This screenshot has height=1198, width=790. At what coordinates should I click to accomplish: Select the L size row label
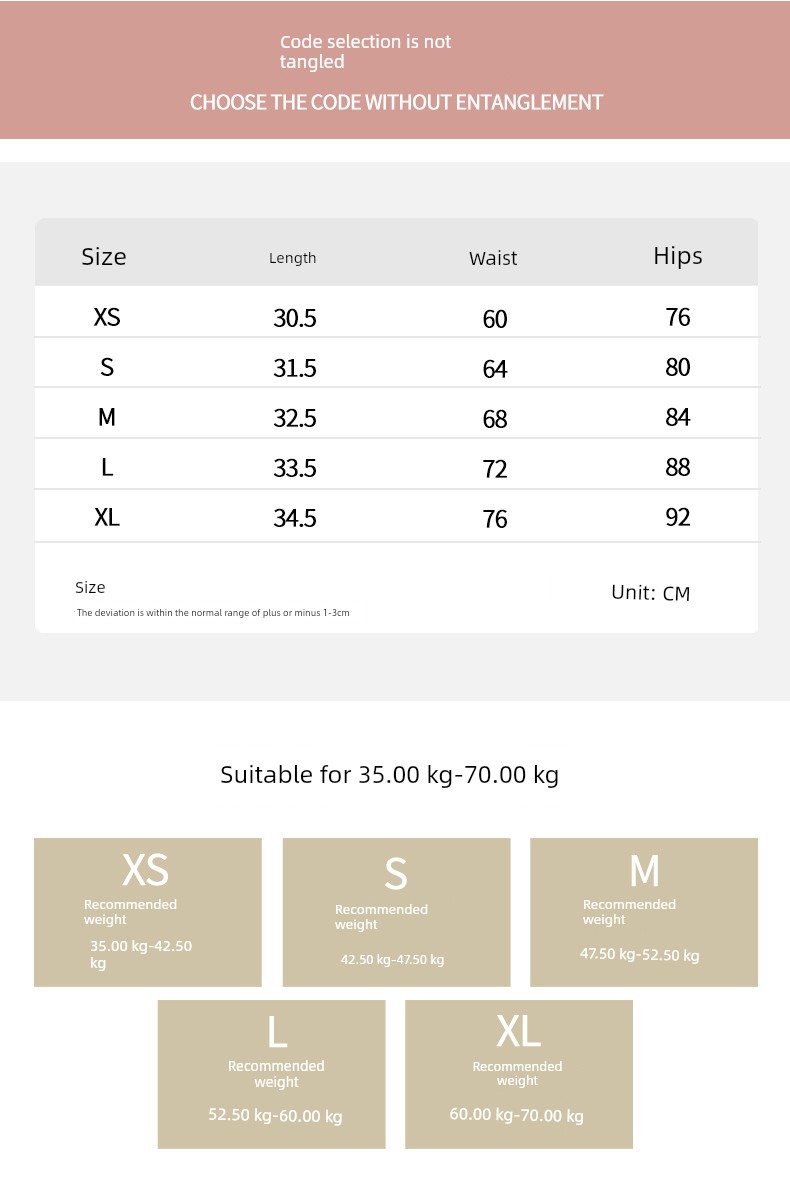point(107,468)
